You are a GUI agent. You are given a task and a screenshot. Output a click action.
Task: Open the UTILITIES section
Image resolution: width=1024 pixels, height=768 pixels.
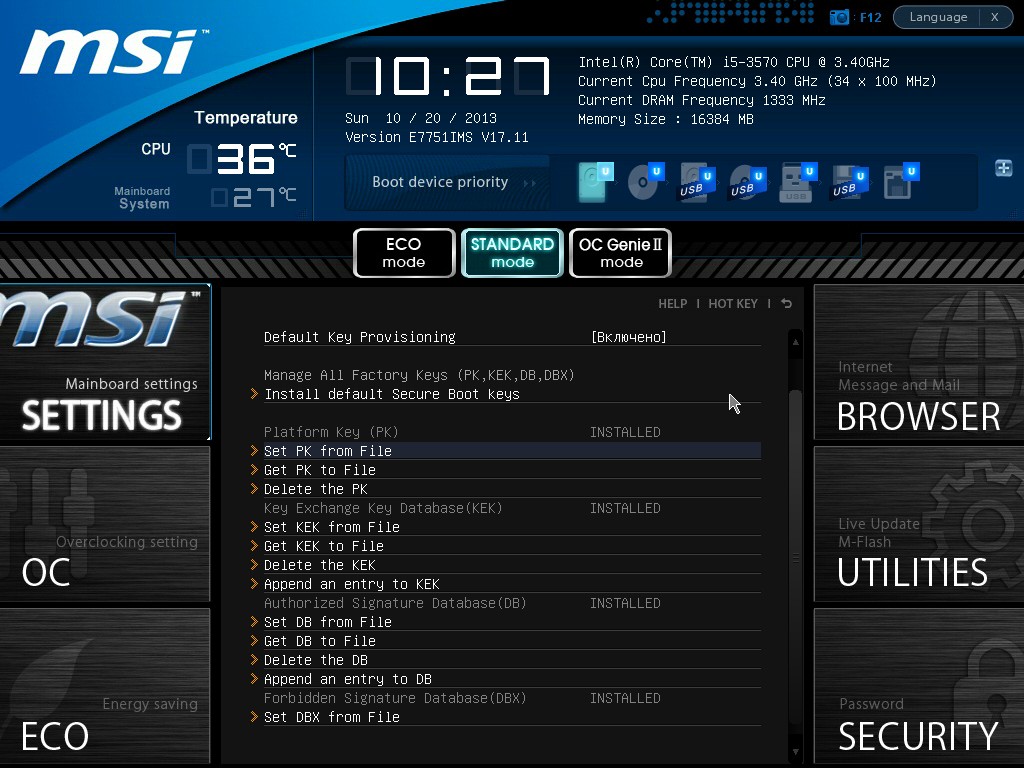point(919,524)
